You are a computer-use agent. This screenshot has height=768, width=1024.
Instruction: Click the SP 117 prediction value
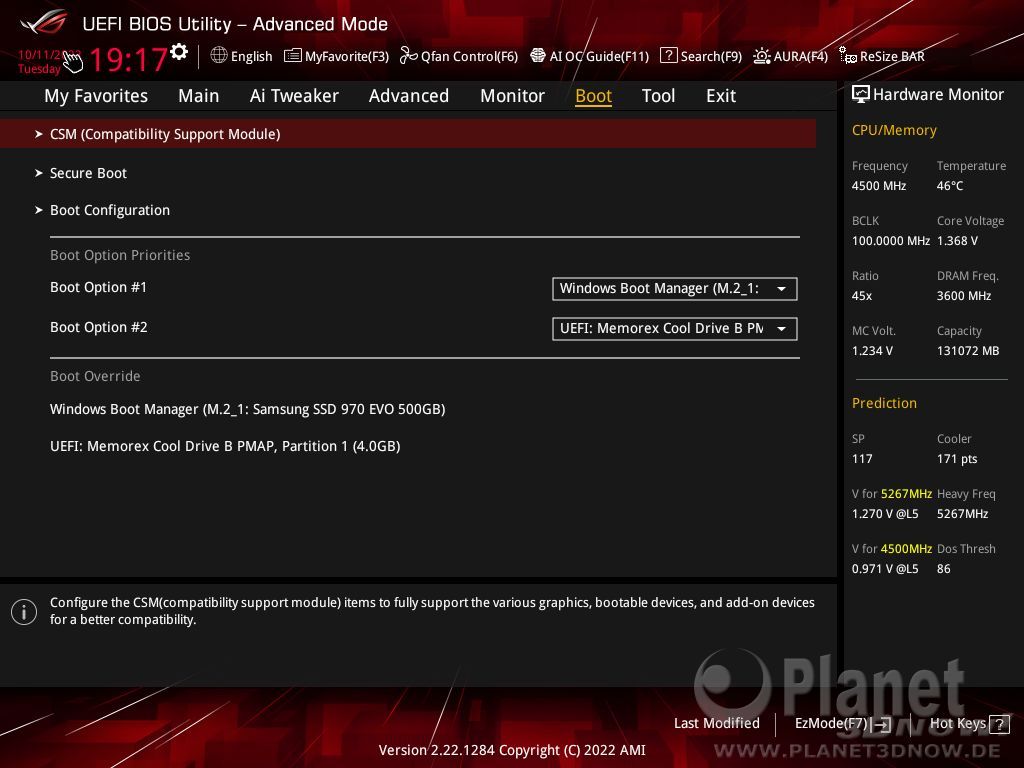pyautogui.click(x=862, y=459)
